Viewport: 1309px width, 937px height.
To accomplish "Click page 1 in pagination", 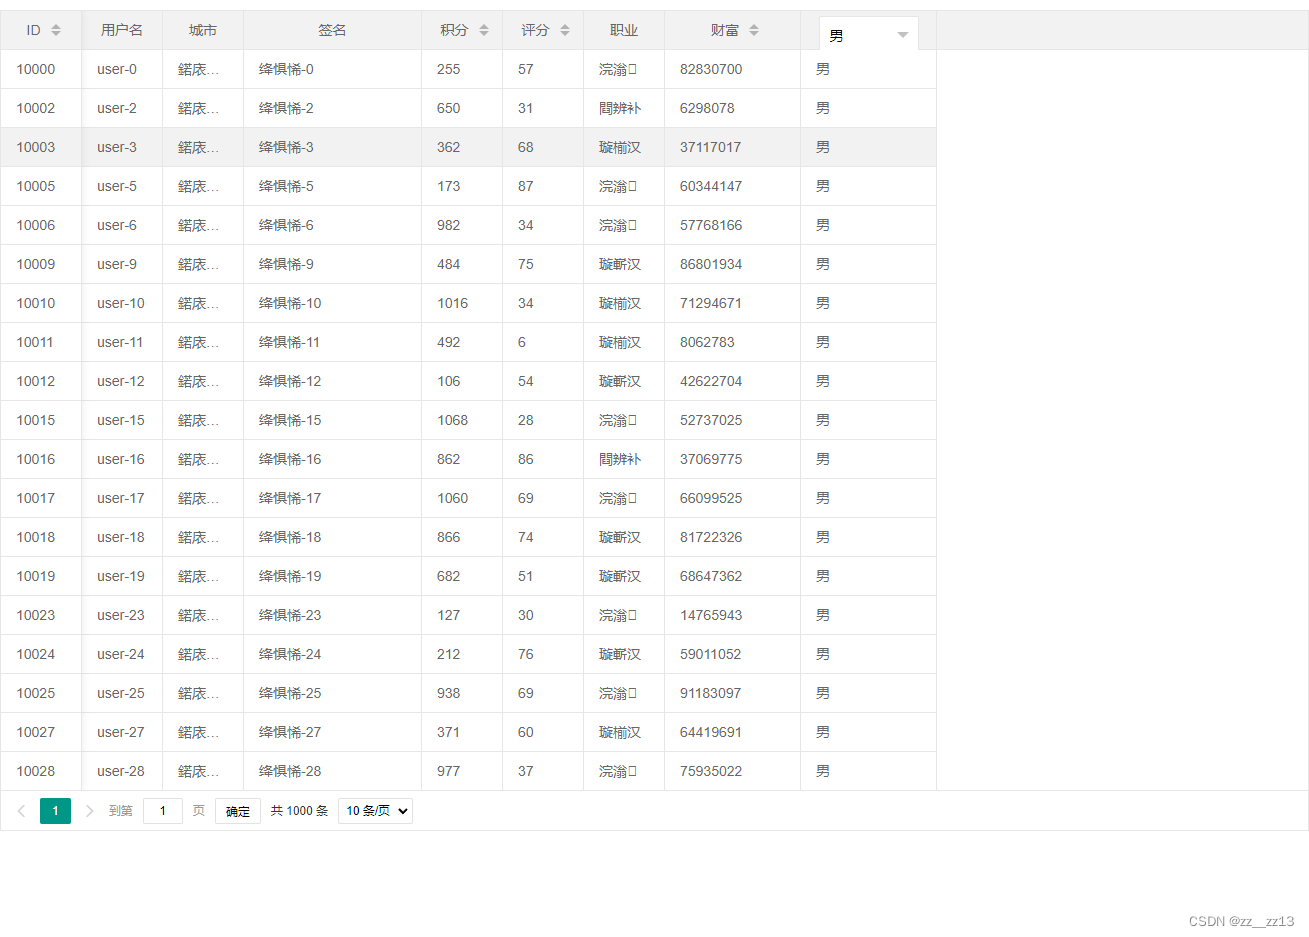I will click(55, 811).
